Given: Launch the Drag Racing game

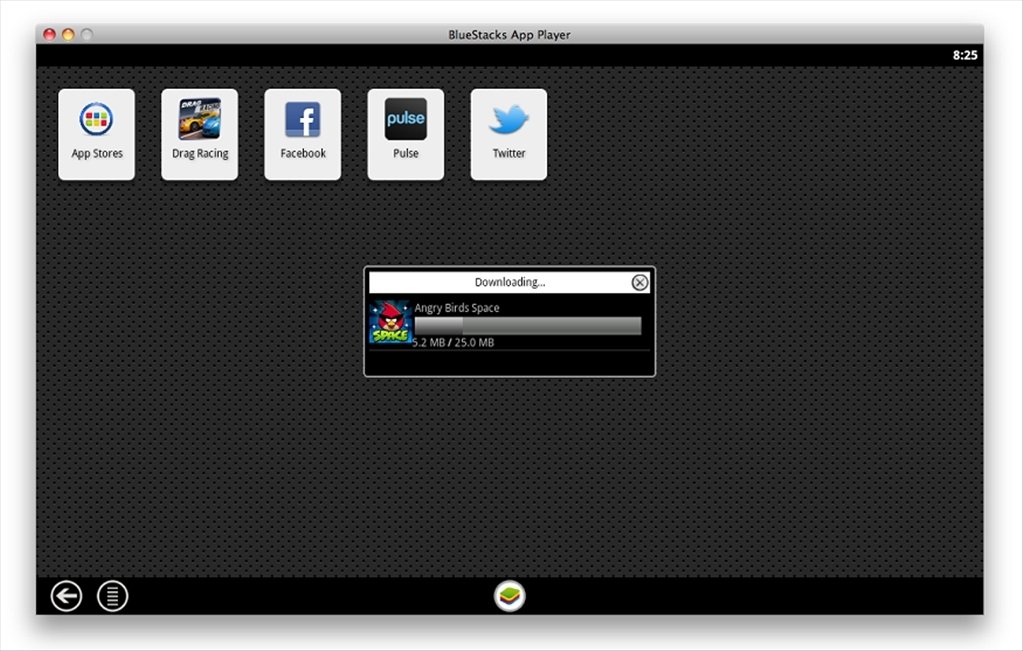Looking at the screenshot, I should click(200, 134).
